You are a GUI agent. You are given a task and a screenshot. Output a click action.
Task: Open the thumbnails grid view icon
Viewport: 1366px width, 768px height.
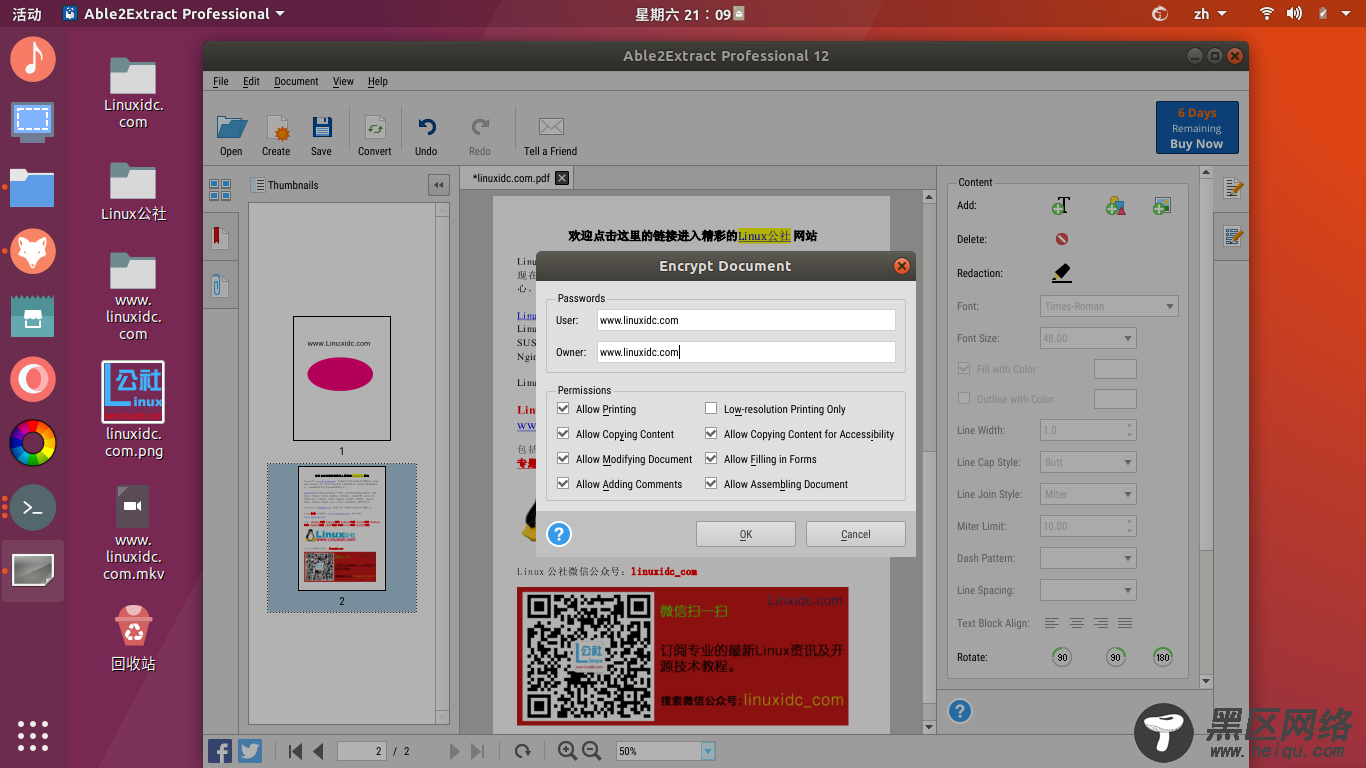click(220, 190)
